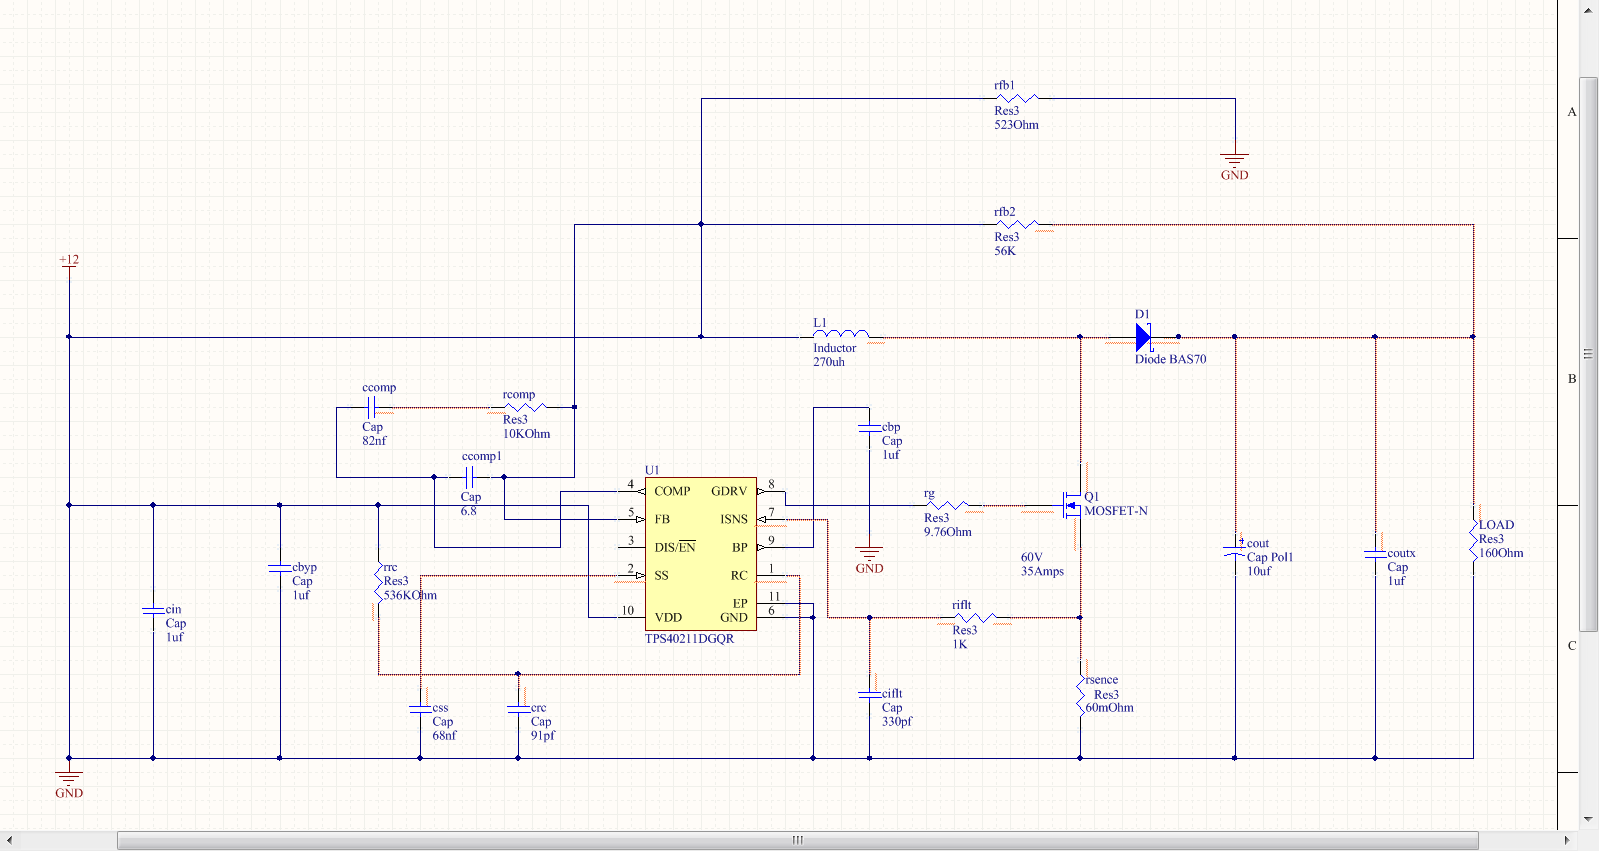Click the diode D1 symbol

(x=1143, y=337)
